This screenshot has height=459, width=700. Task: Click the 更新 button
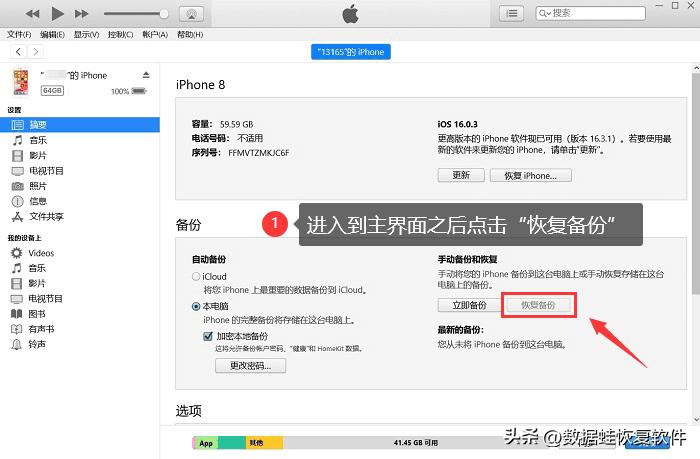coord(461,175)
